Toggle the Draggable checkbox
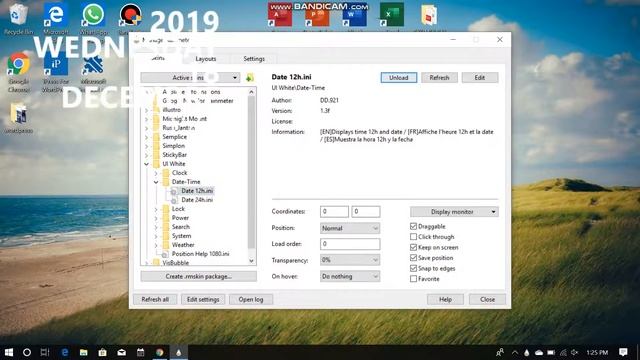This screenshot has height=360, width=640. 413,226
